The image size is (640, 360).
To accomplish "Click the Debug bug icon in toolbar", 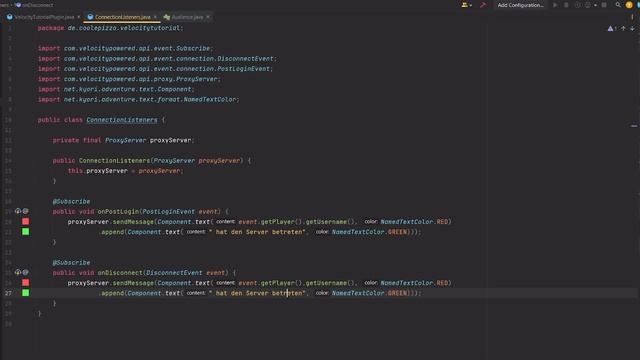I will tap(566, 5).
